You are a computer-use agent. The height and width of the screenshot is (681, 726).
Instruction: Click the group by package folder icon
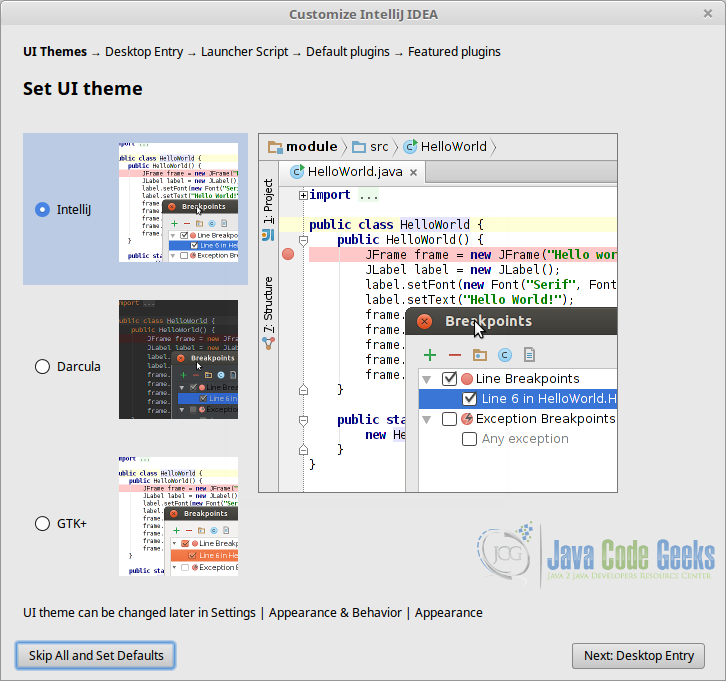click(x=480, y=355)
